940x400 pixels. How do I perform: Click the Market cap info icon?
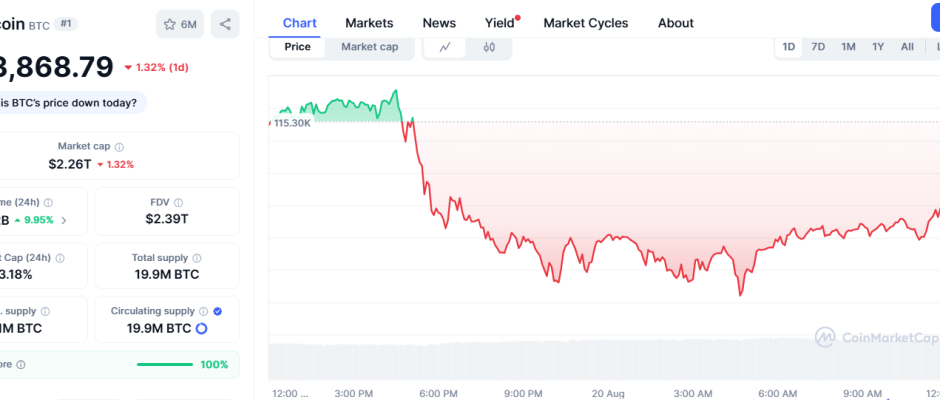(119, 147)
